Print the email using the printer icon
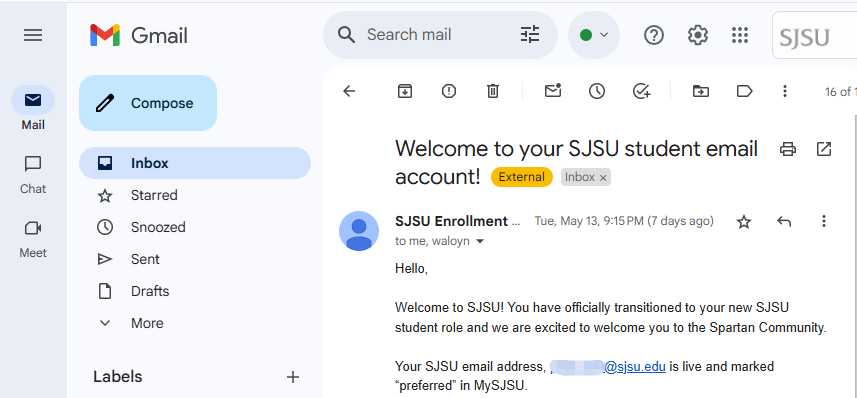This screenshot has height=398, width=857. pyautogui.click(x=788, y=149)
